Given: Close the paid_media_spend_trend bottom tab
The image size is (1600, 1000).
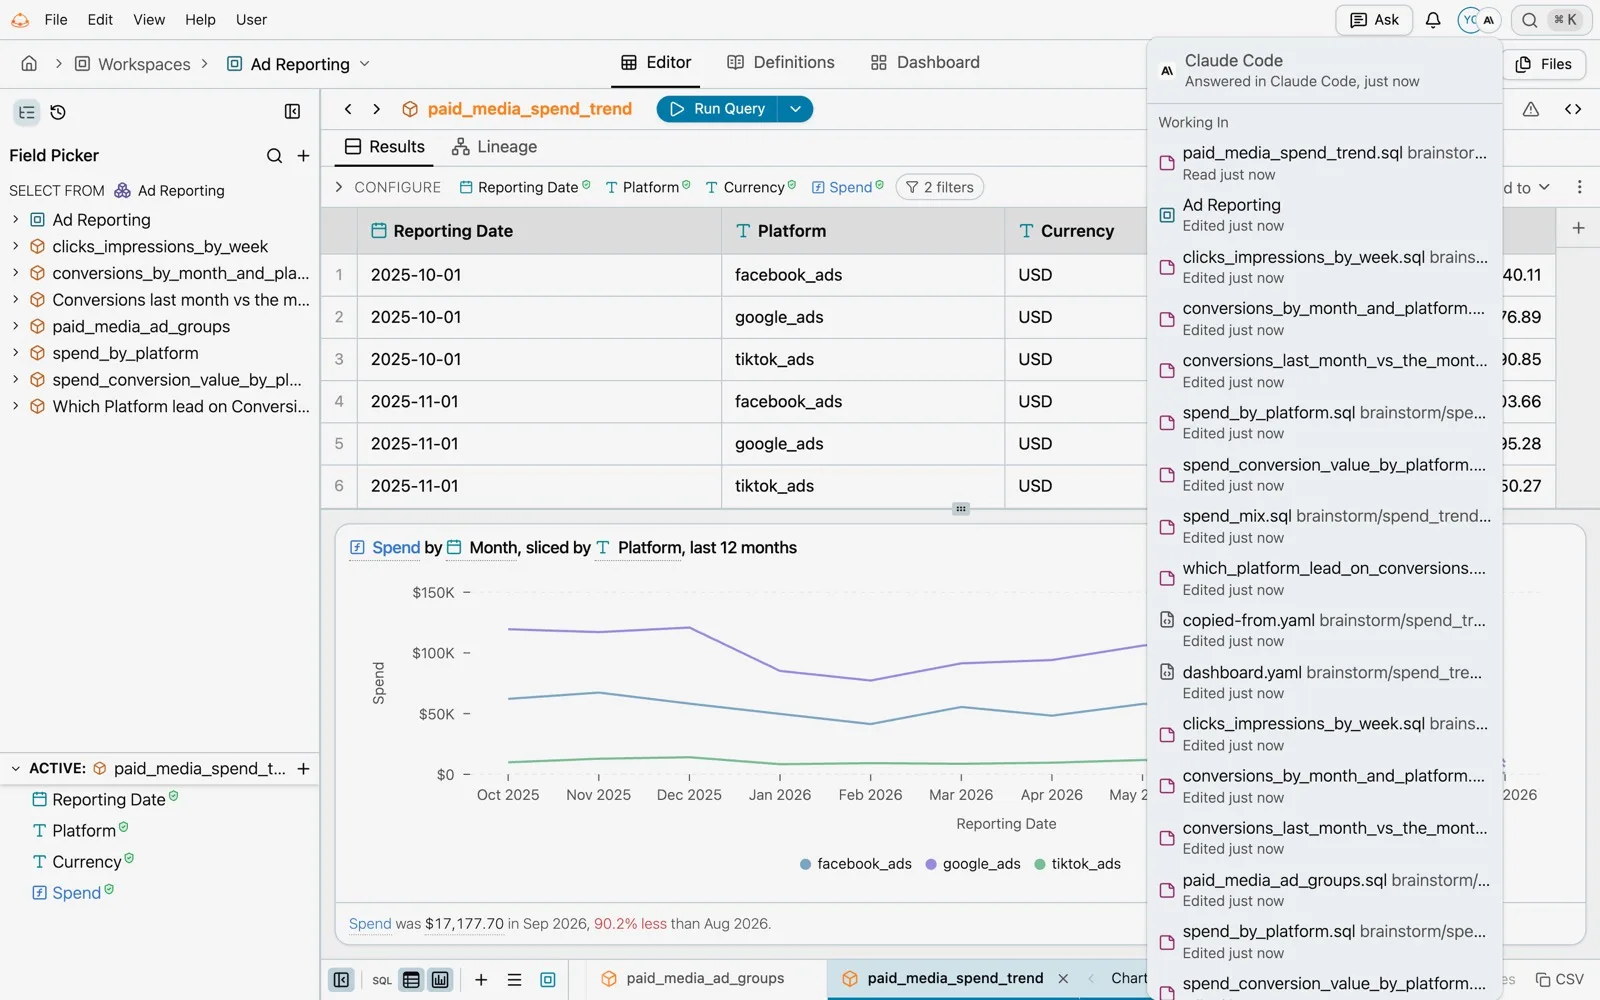Looking at the screenshot, I should (1063, 979).
